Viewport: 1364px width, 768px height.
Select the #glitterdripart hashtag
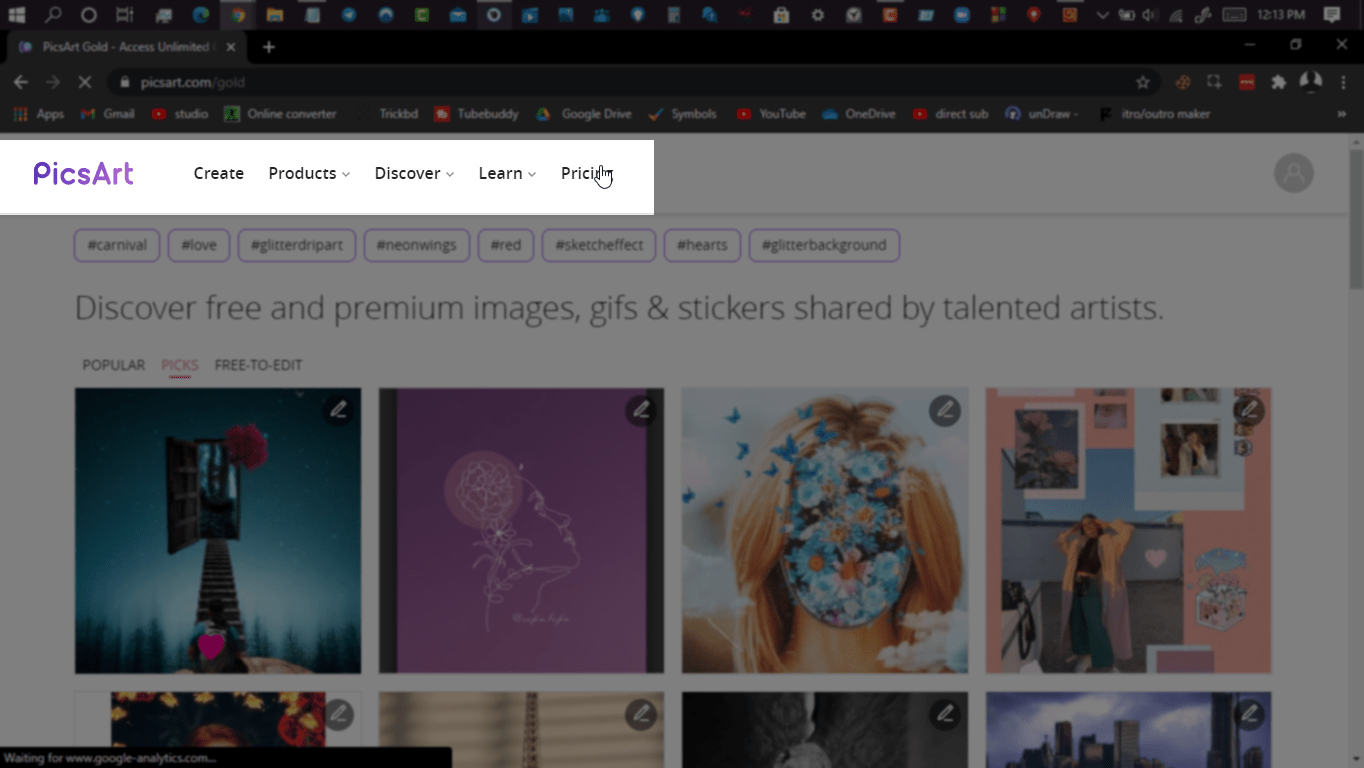pyautogui.click(x=297, y=245)
